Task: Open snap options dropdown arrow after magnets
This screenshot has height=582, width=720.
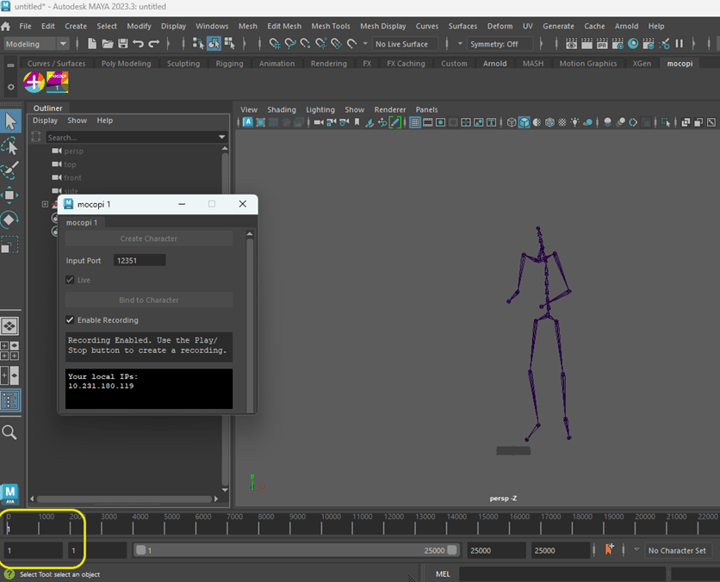Action: [366, 44]
